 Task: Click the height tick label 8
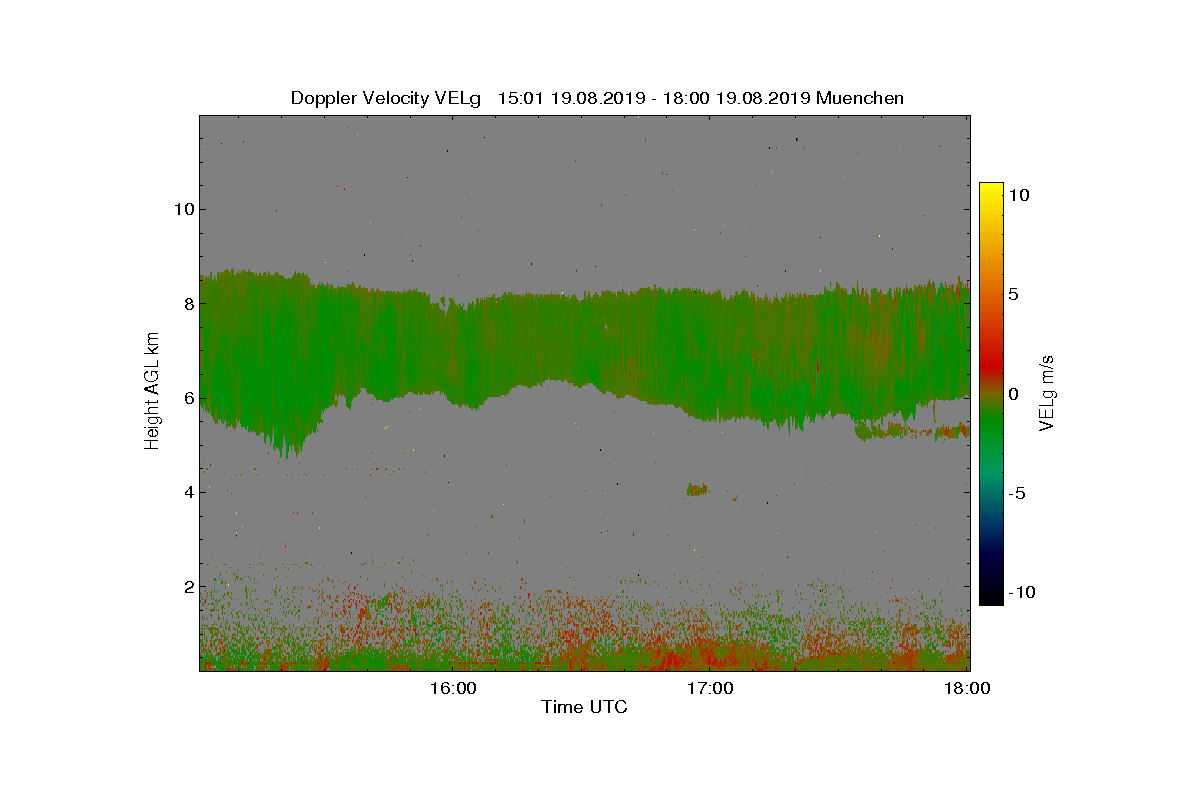point(187,303)
